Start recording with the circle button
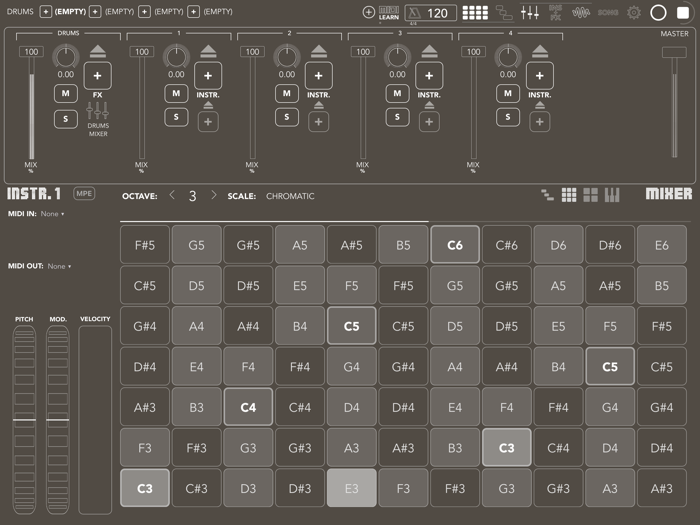700x525 pixels. (658, 12)
